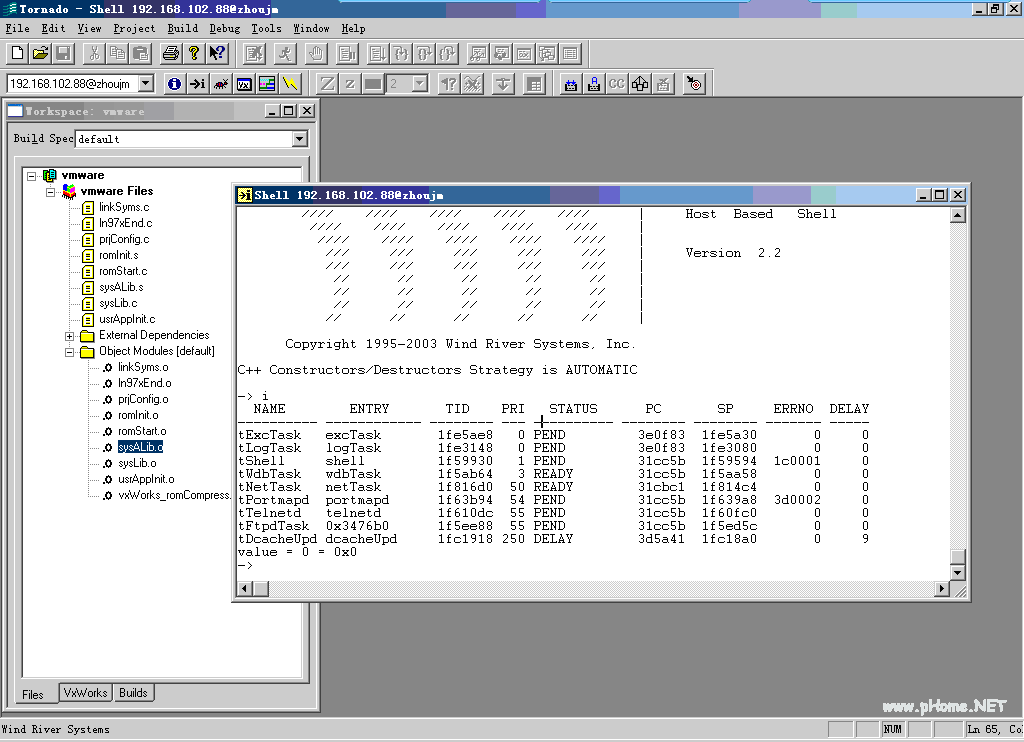This screenshot has width=1024, height=742.
Task: Open About via yellow question mark icon
Action: pyautogui.click(x=194, y=54)
